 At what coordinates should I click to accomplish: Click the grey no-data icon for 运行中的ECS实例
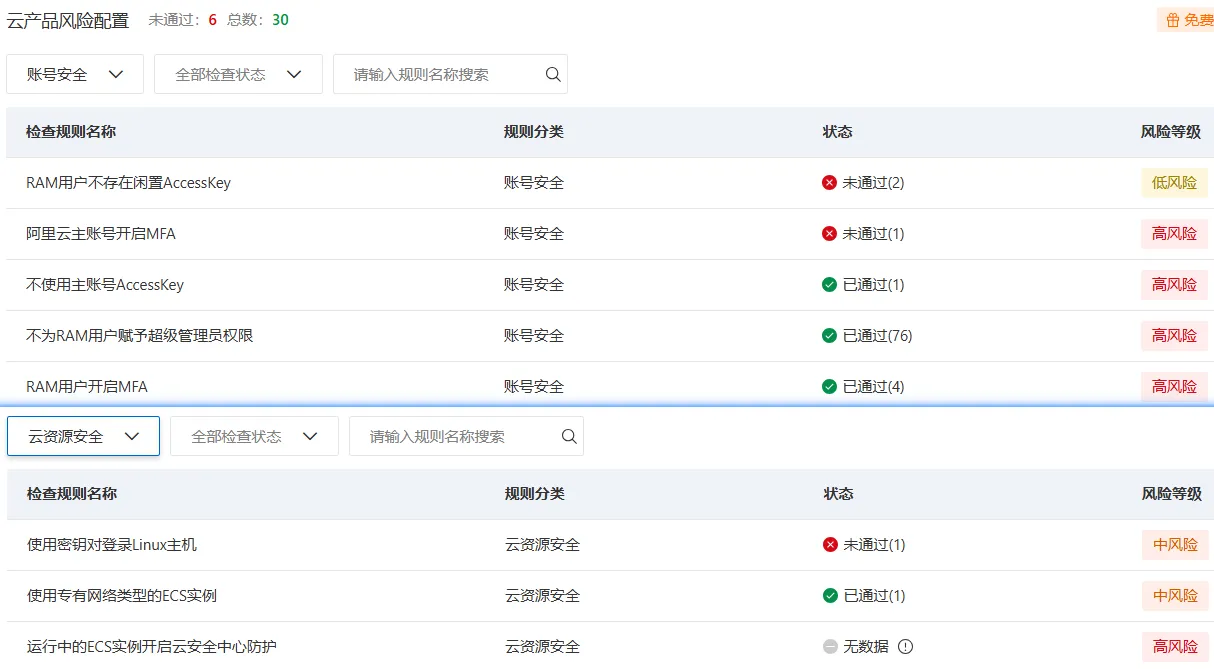click(830, 647)
